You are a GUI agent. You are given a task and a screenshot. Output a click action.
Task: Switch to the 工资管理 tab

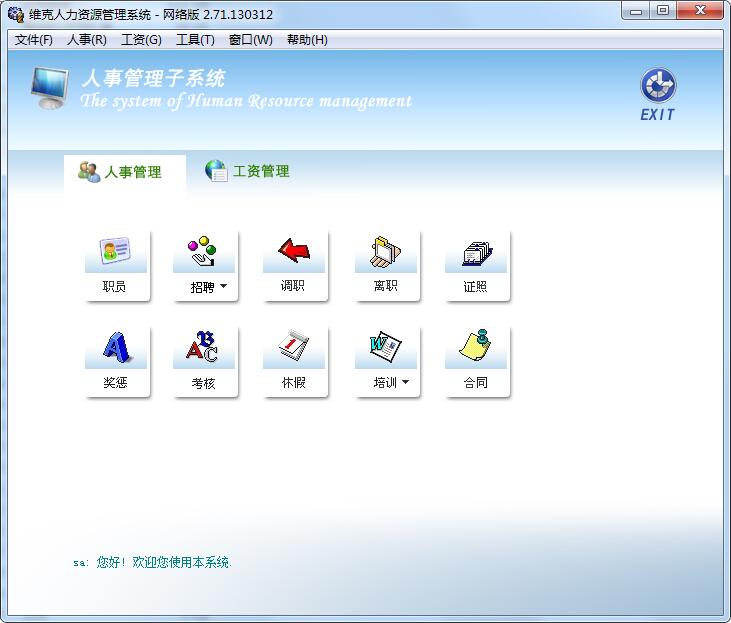click(x=248, y=171)
